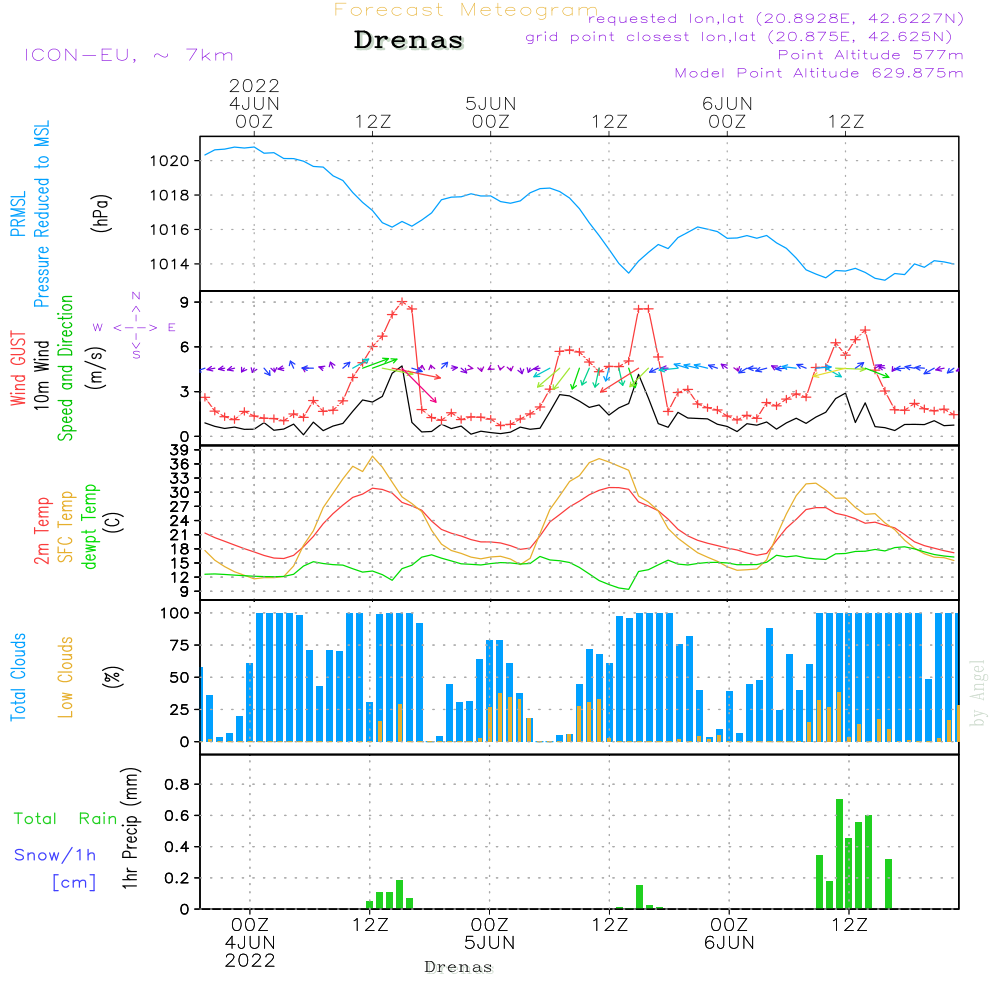Select the blue 'Snow/1h' legend label

click(55, 855)
